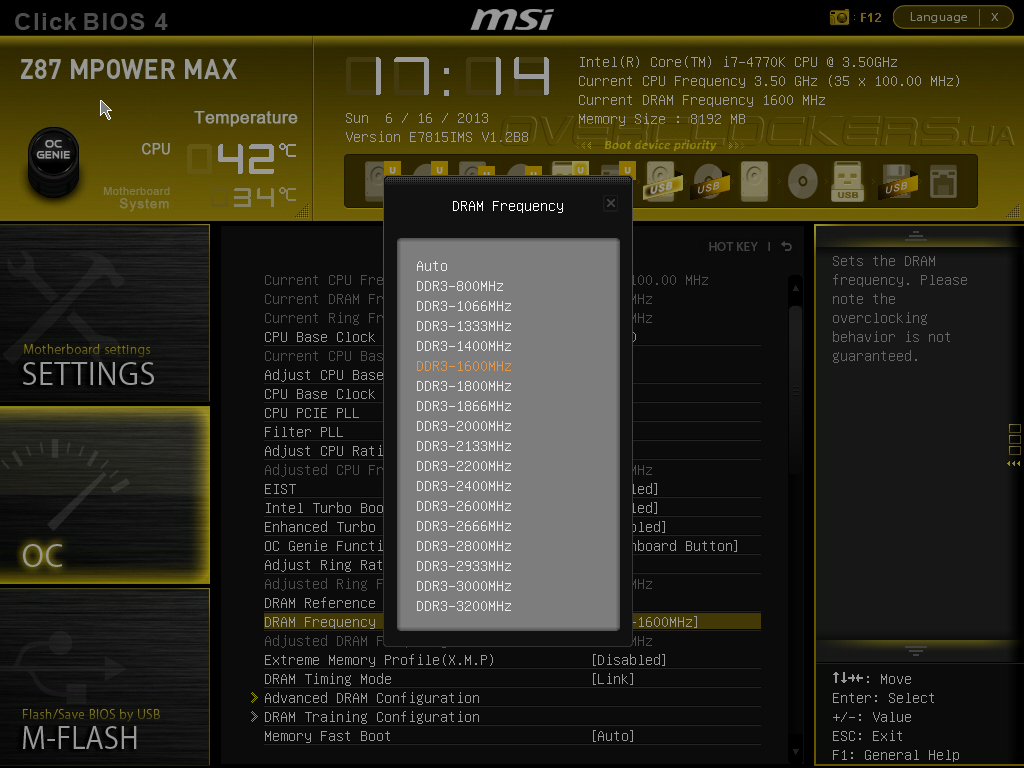The height and width of the screenshot is (768, 1024).
Task: Click the DRAM Timing [Link] value
Action: [x=613, y=679]
